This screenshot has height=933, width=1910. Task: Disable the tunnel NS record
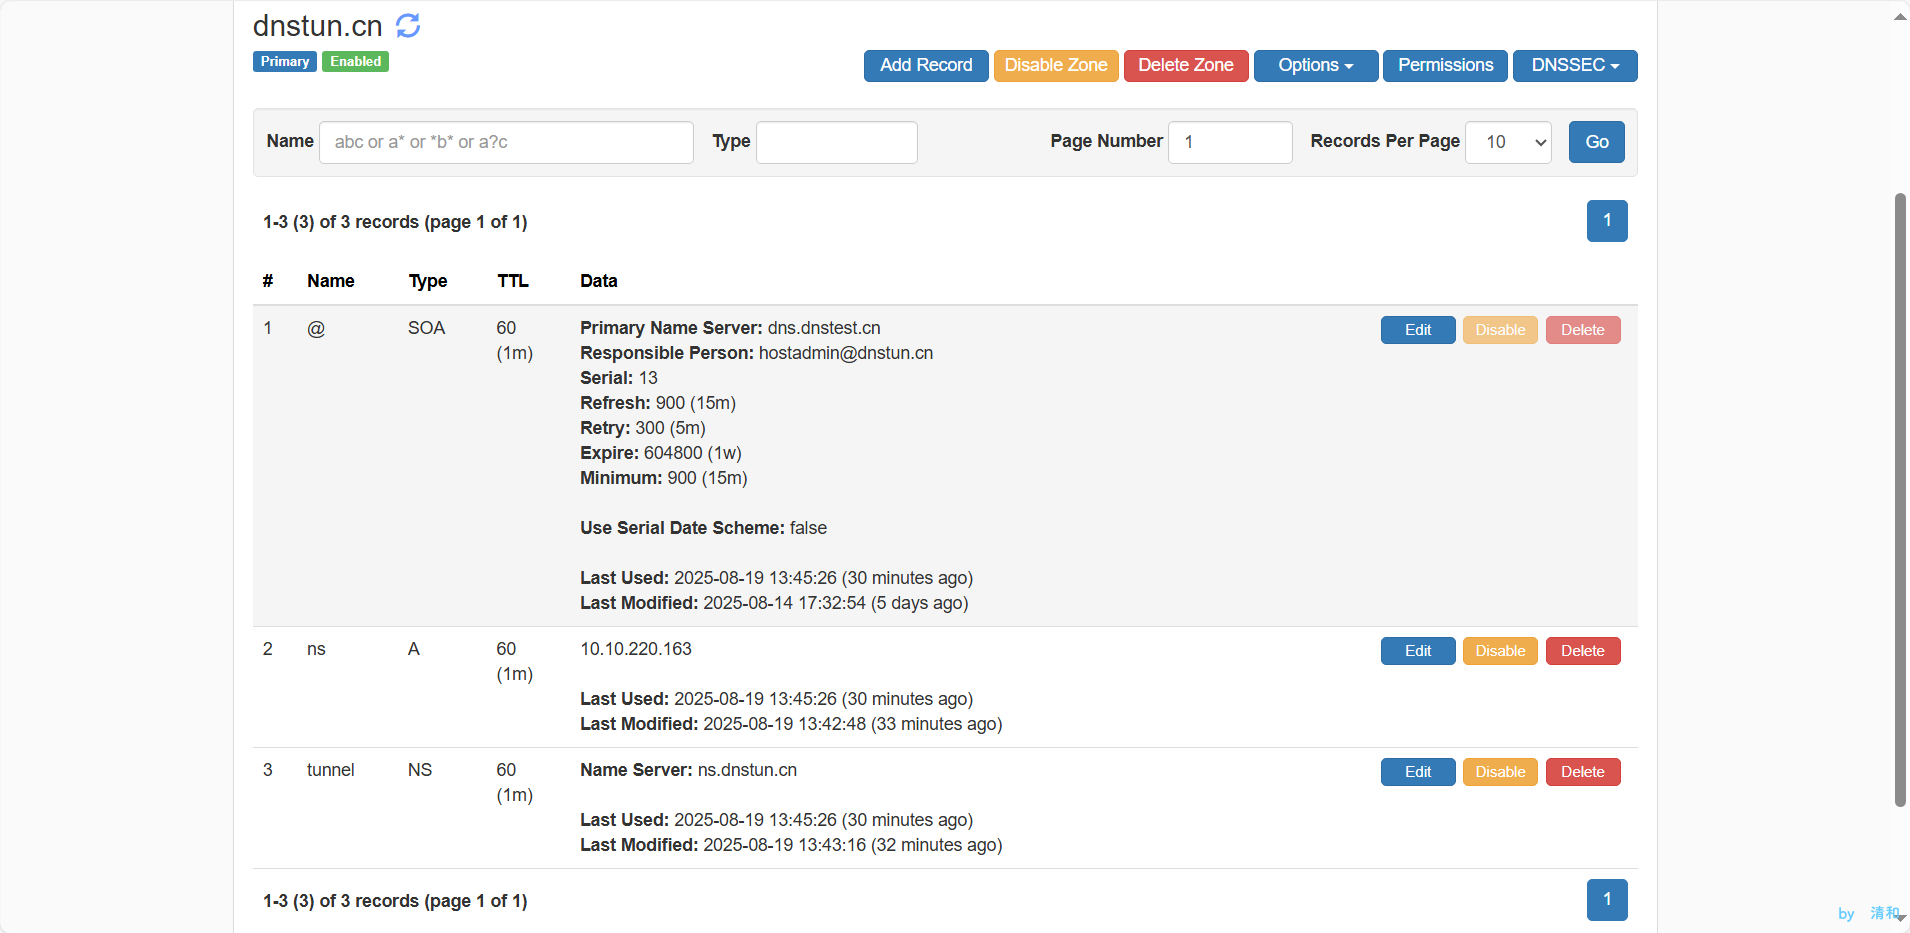1499,772
